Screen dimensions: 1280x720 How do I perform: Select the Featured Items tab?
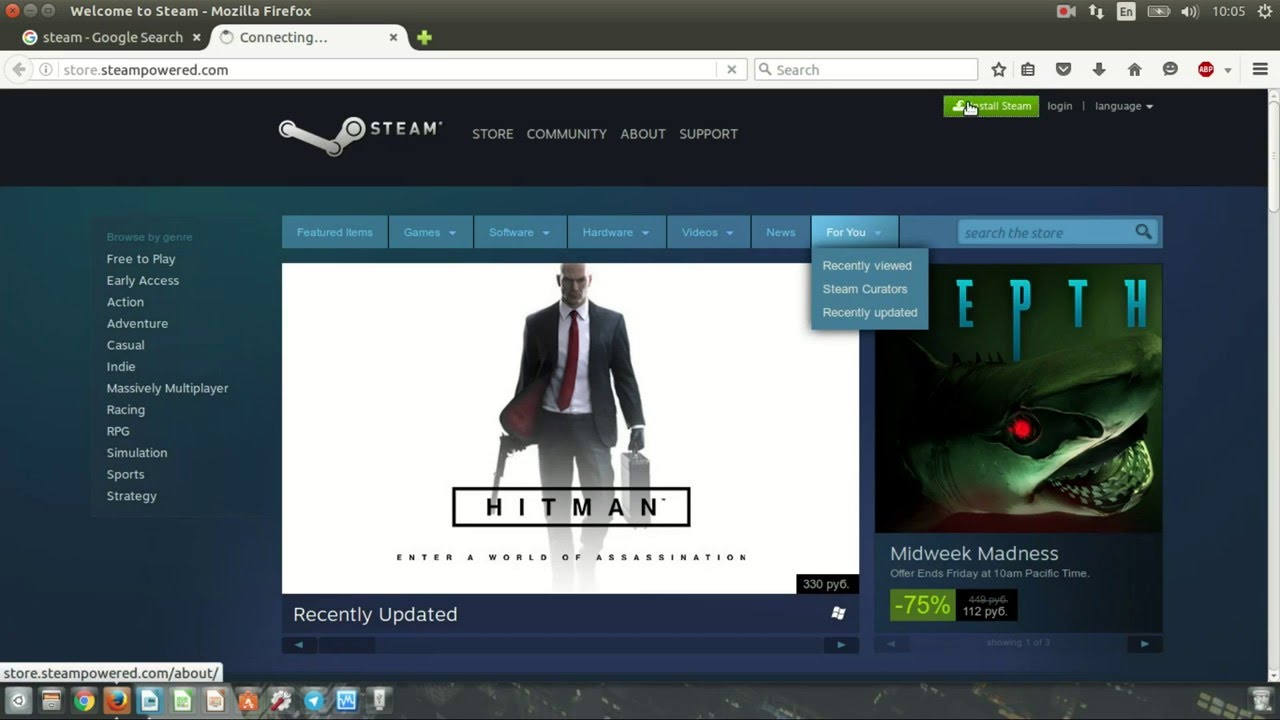tap(335, 232)
